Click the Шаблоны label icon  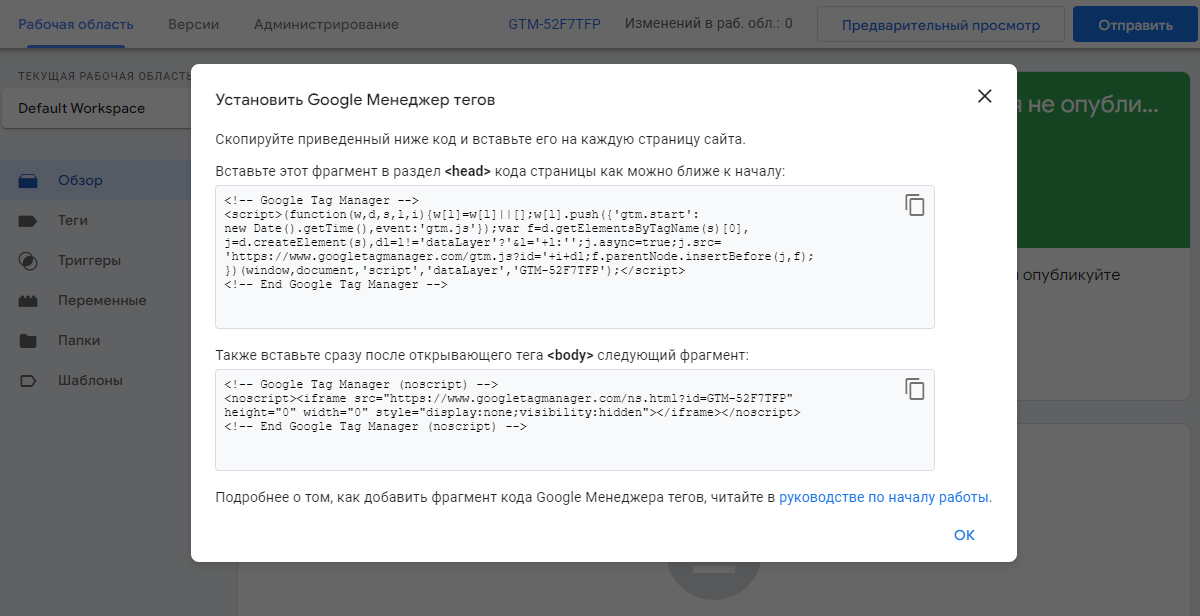coord(28,381)
